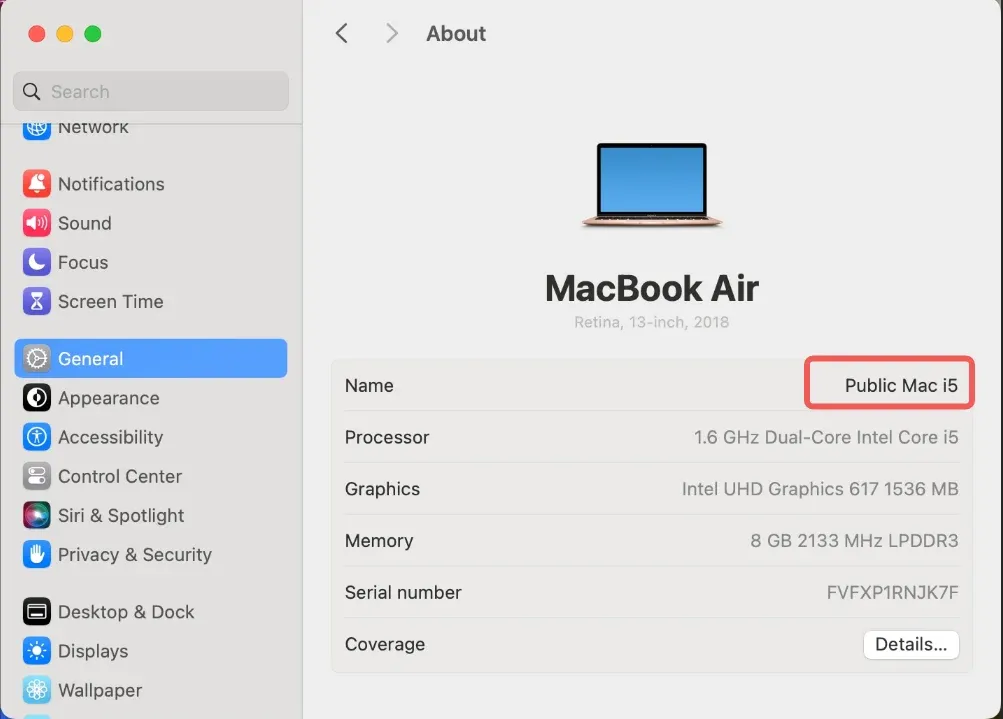Click the Coverage row label
The height and width of the screenshot is (719, 1003).
click(385, 644)
